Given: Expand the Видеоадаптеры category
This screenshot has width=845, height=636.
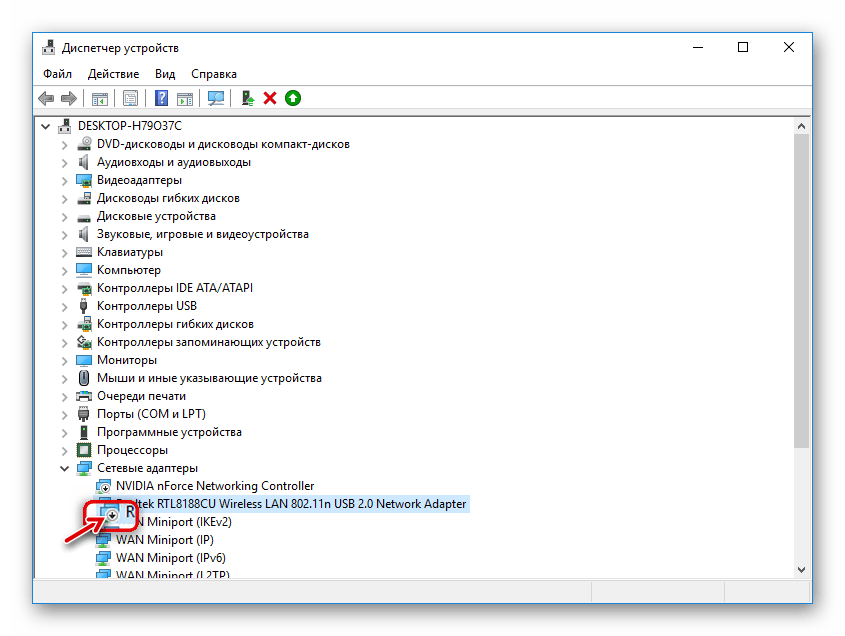Looking at the screenshot, I should [x=65, y=181].
